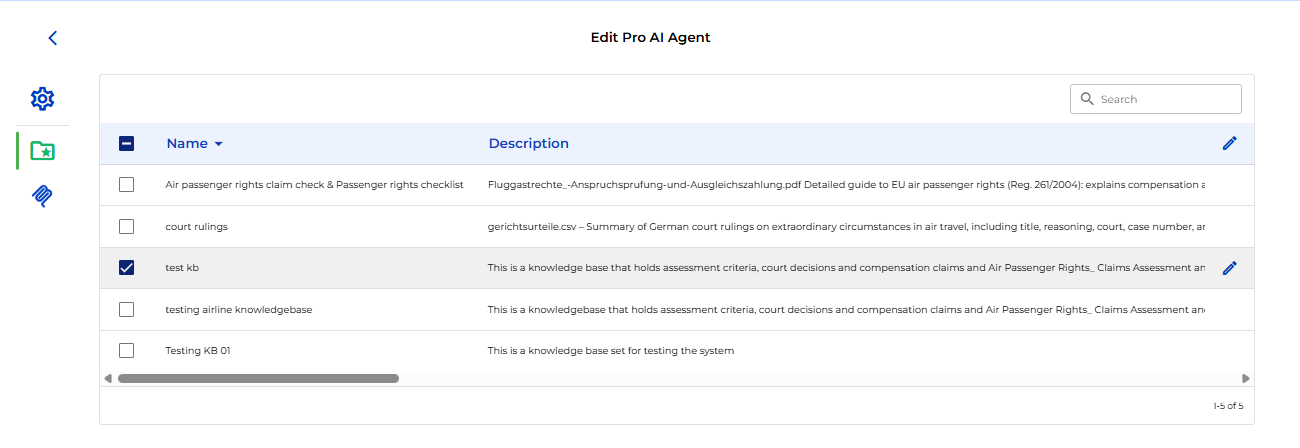The height and width of the screenshot is (448, 1300).
Task: Click the right arrow of horizontal scrollbar
Action: pos(1245,379)
